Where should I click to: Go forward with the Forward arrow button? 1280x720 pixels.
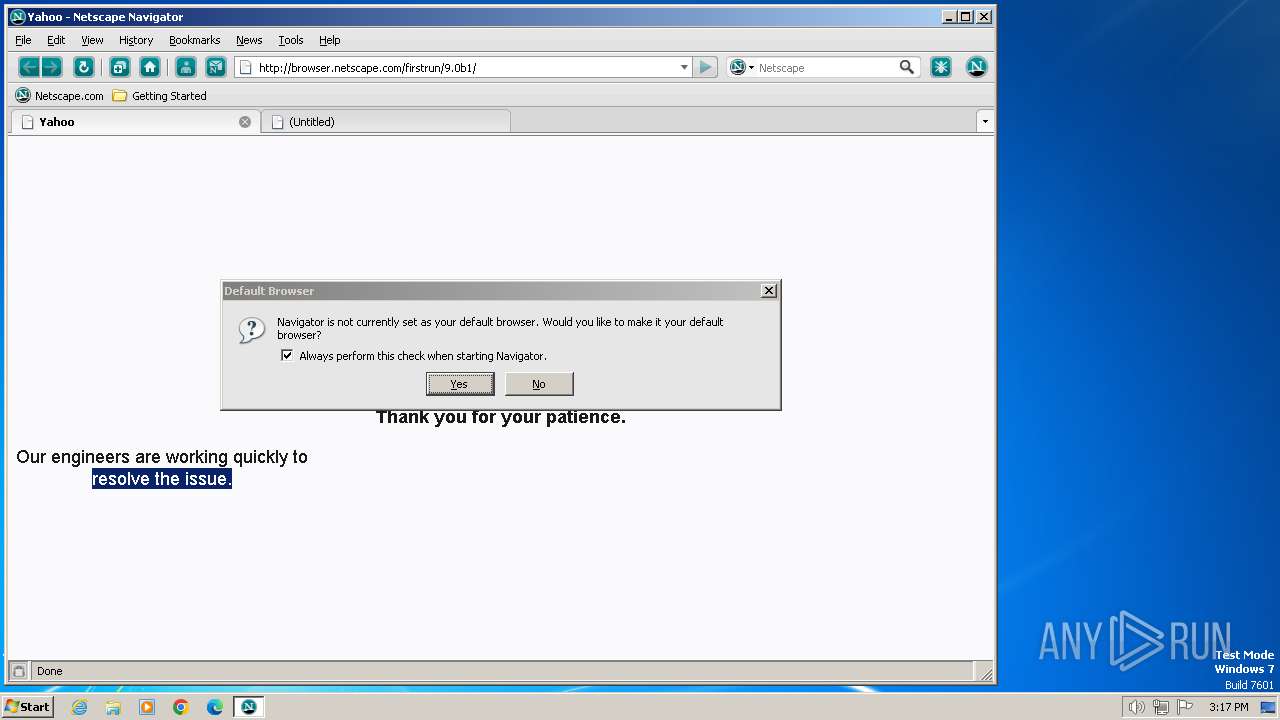51,67
